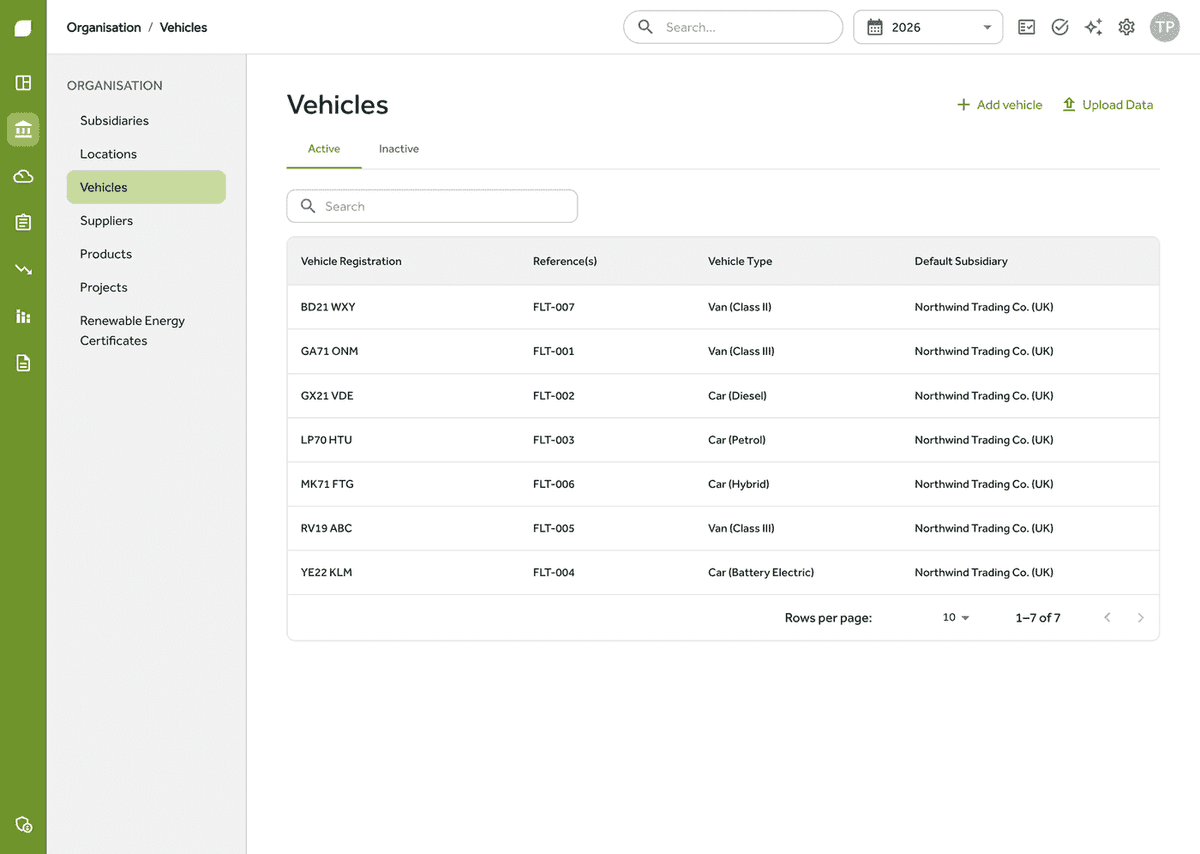Switch to the Inactive tab
This screenshot has height=854, width=1200.
point(399,149)
